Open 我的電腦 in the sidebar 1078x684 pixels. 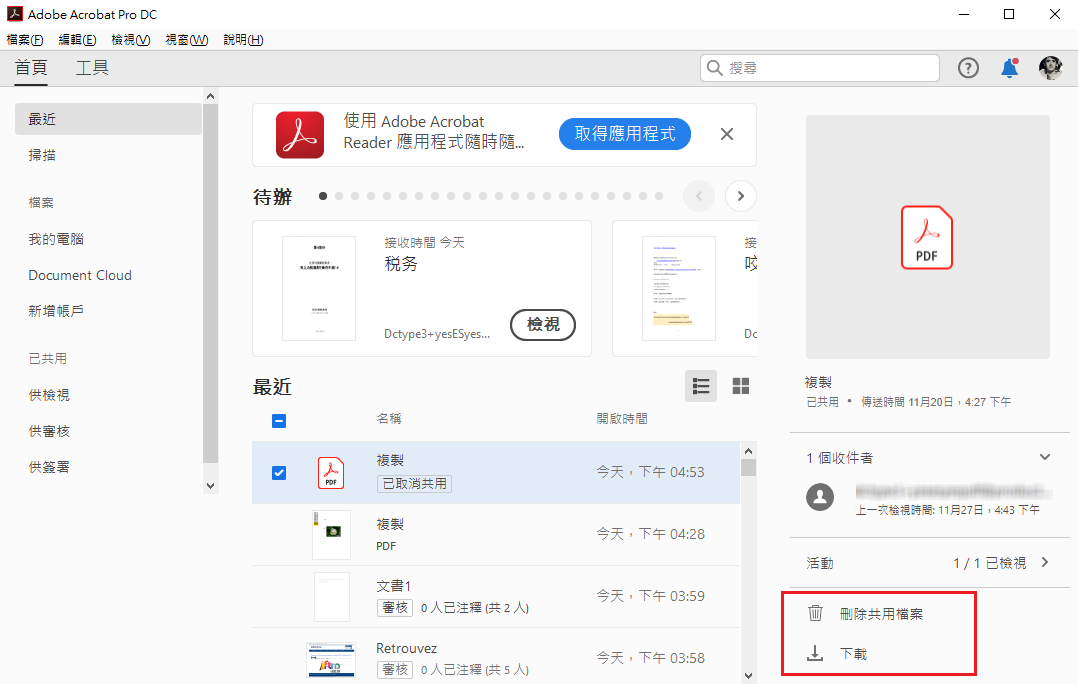(56, 239)
